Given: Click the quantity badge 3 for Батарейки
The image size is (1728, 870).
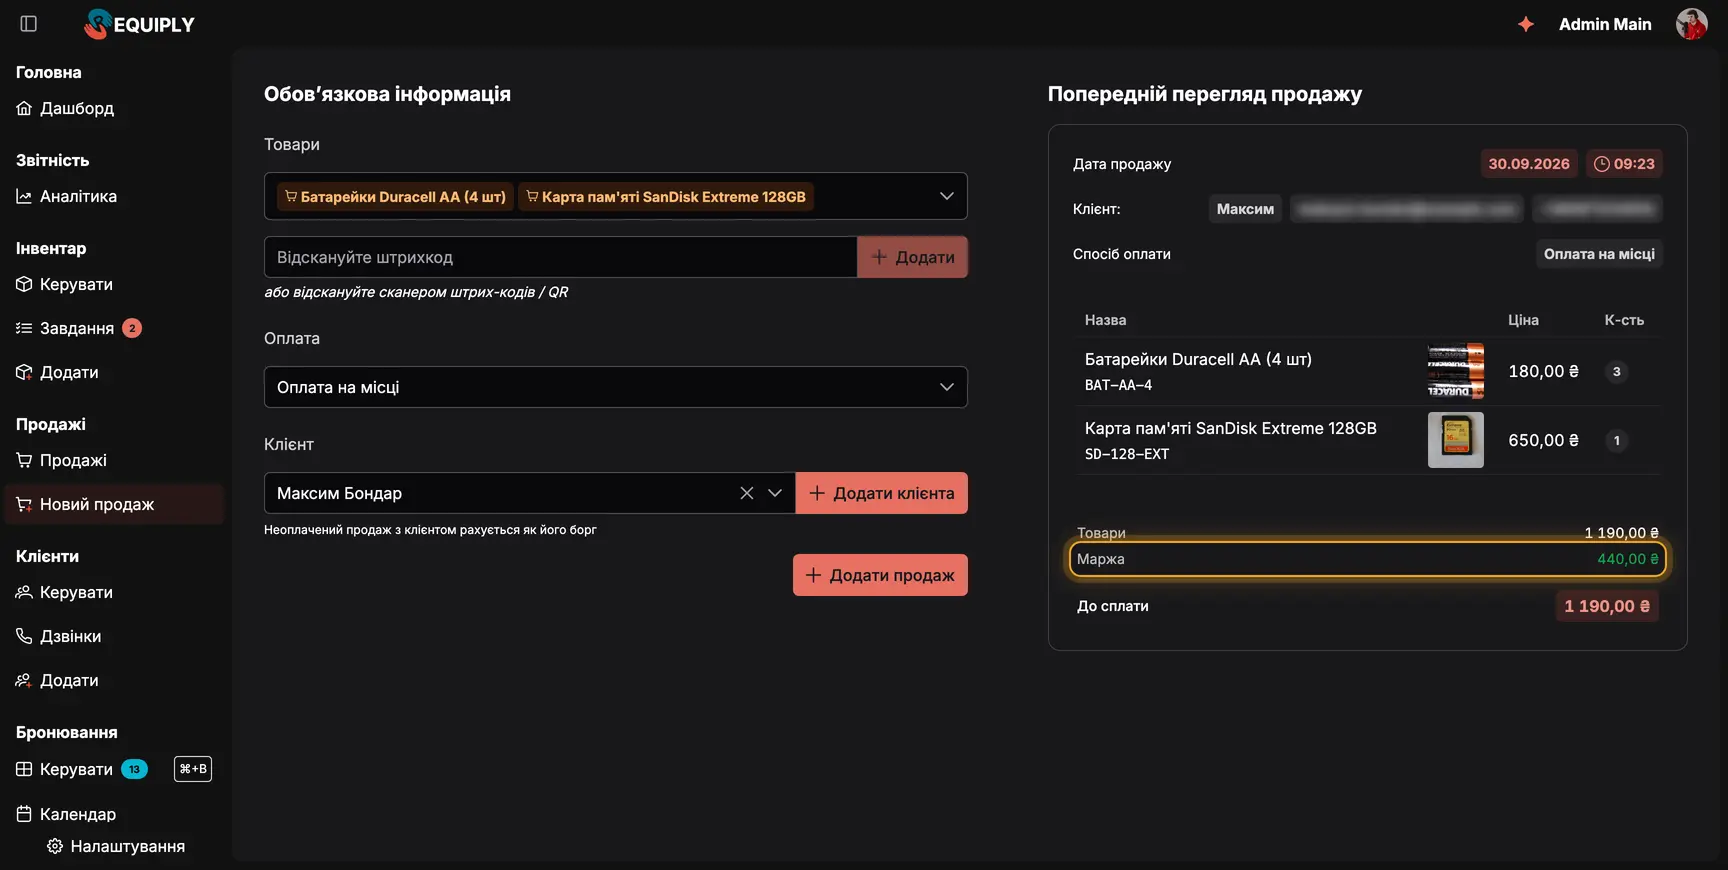Looking at the screenshot, I should pos(1616,372).
